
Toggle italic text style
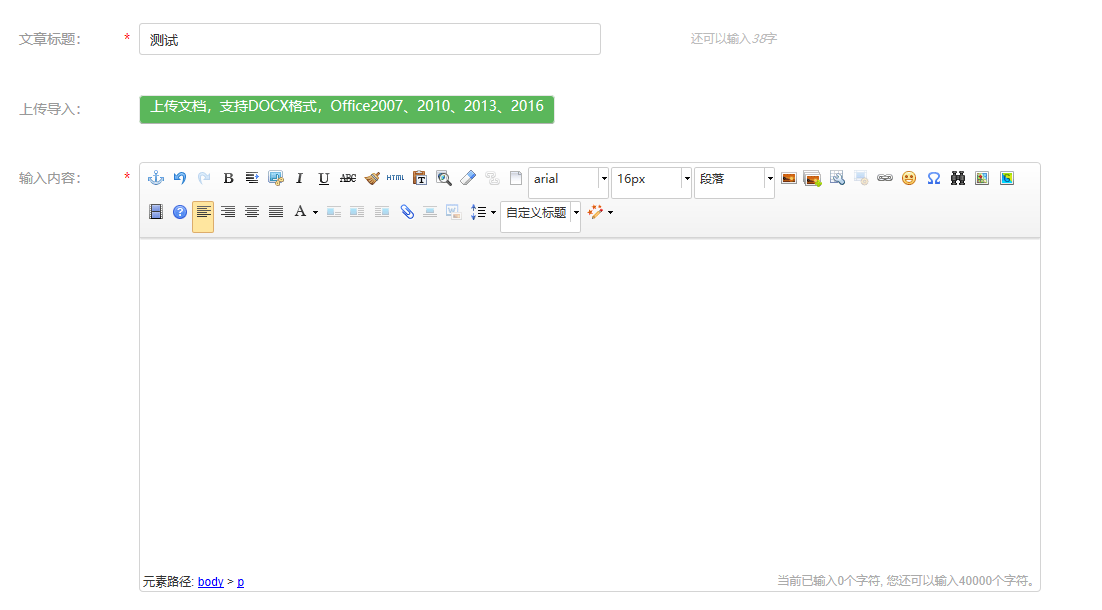click(x=299, y=178)
